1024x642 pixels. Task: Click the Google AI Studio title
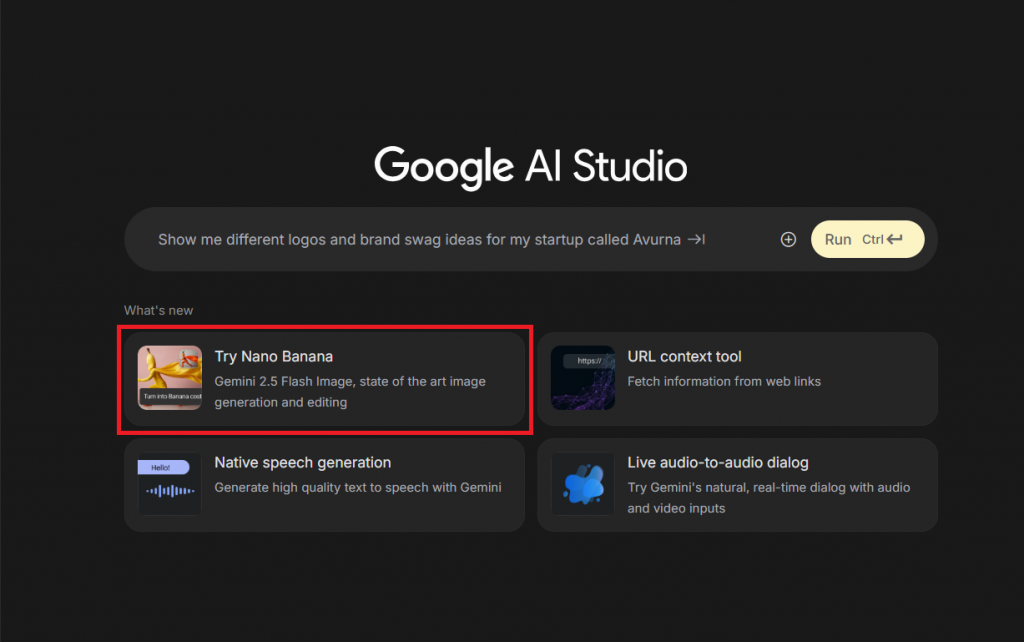tap(530, 167)
